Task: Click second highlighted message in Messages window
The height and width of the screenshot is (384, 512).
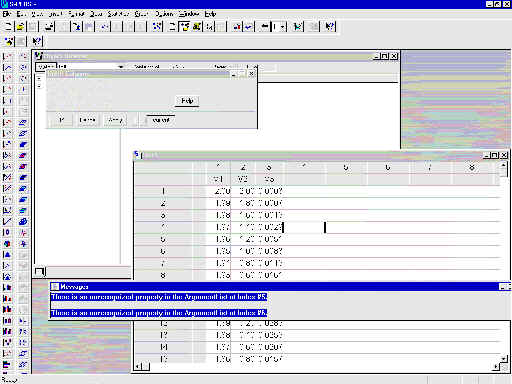Action: pos(159,313)
